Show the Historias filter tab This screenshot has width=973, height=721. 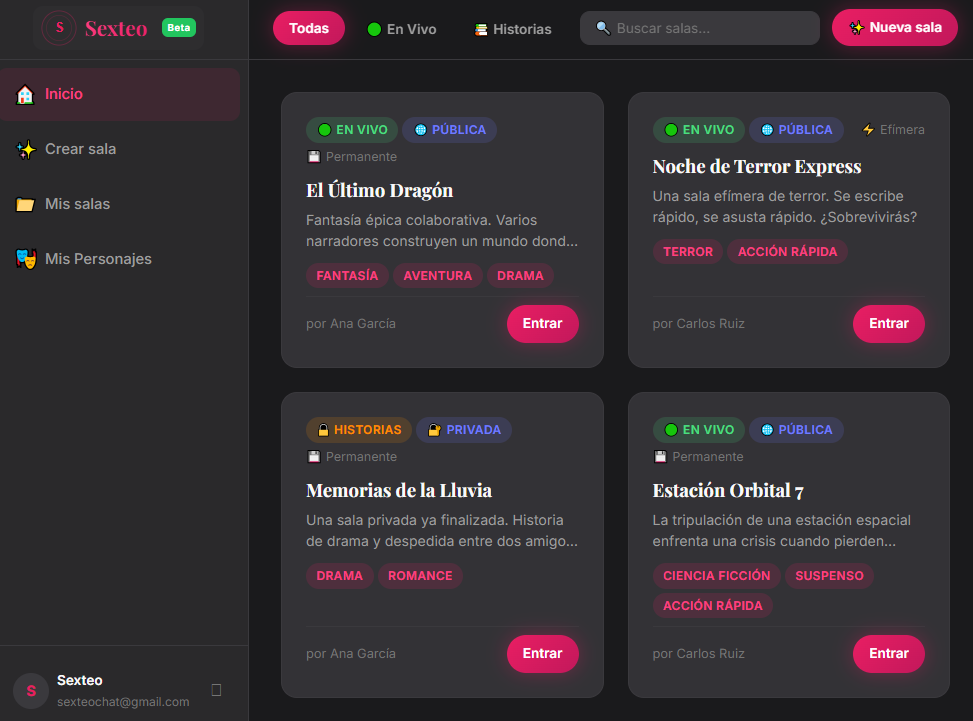click(513, 29)
